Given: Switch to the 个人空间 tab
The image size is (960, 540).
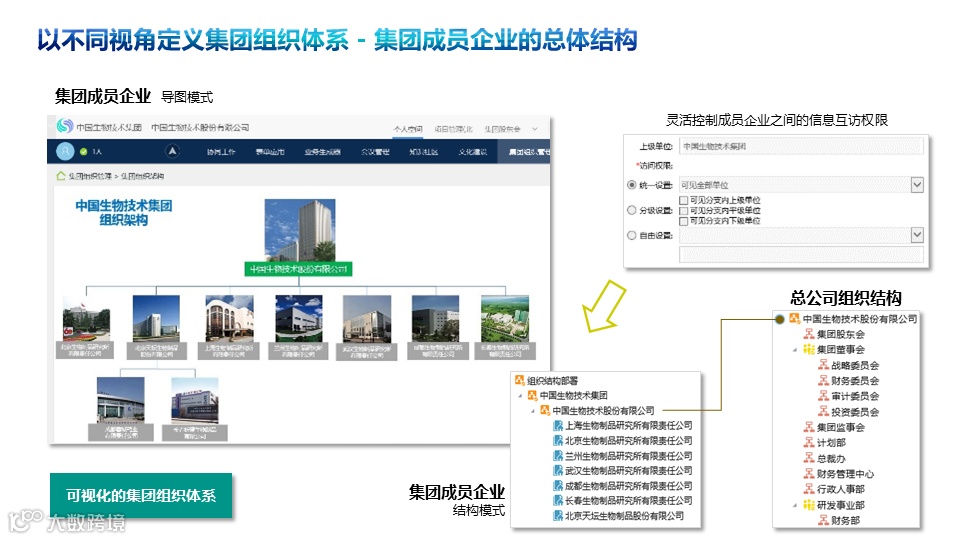Looking at the screenshot, I should (x=408, y=129).
